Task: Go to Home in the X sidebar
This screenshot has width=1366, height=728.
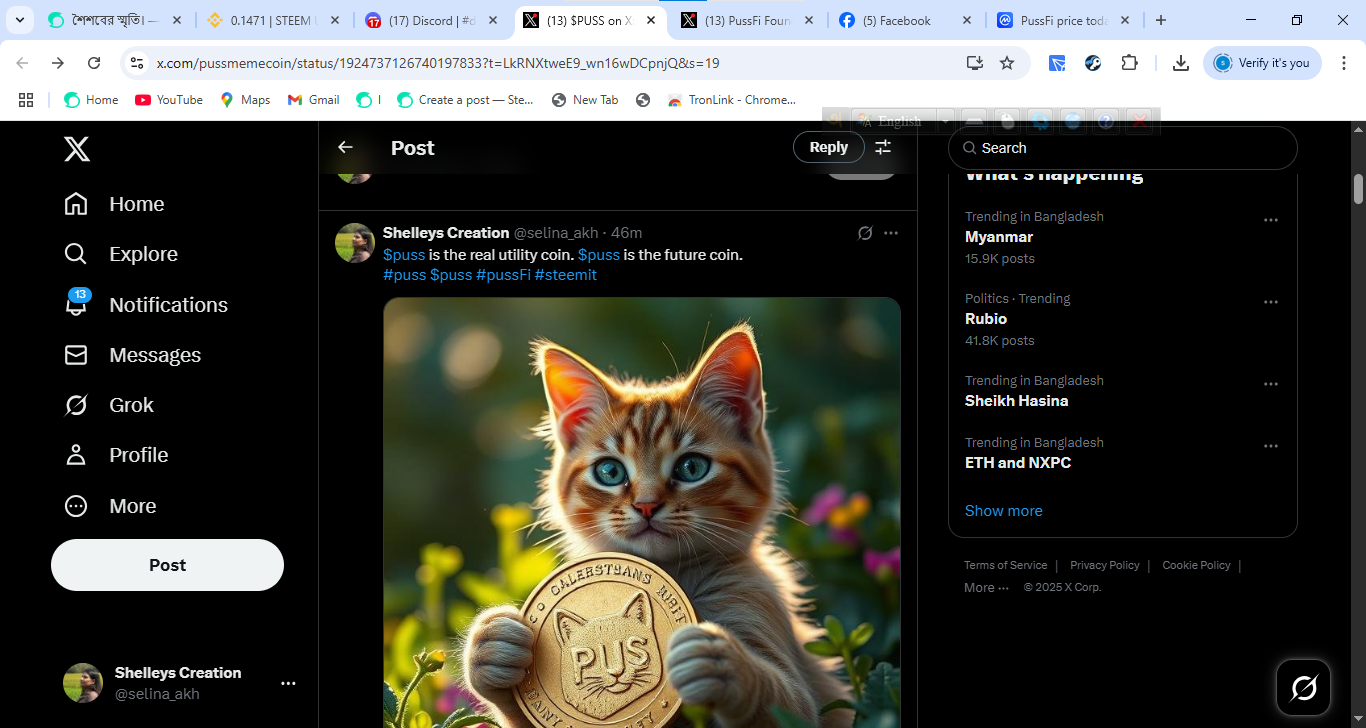Action: click(x=114, y=204)
